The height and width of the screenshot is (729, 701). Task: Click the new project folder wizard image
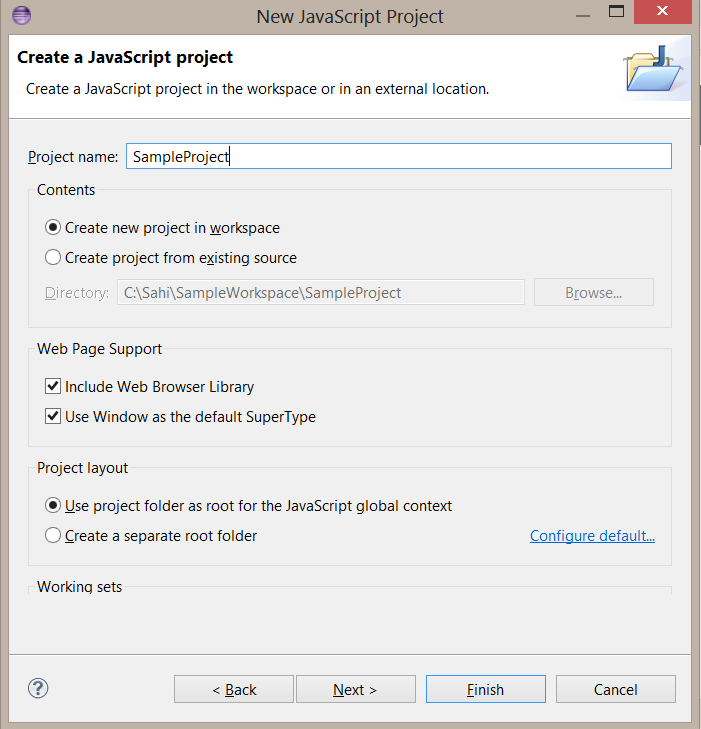653,70
